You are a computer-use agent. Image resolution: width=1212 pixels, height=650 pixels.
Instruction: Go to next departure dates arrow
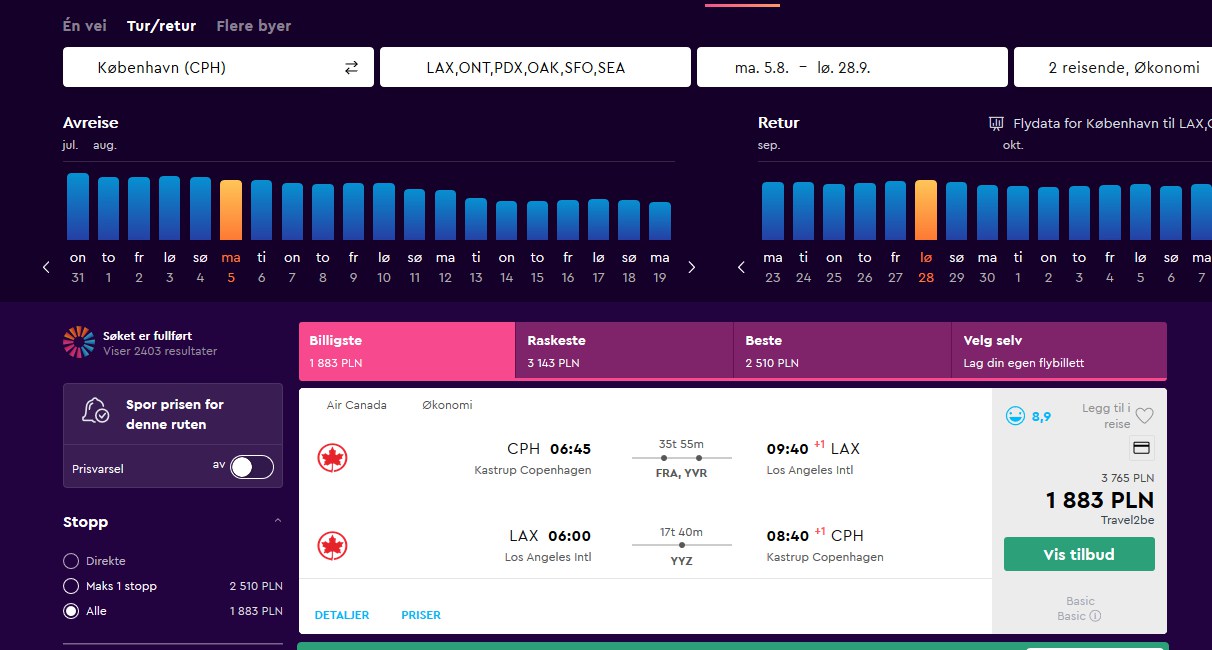click(691, 267)
